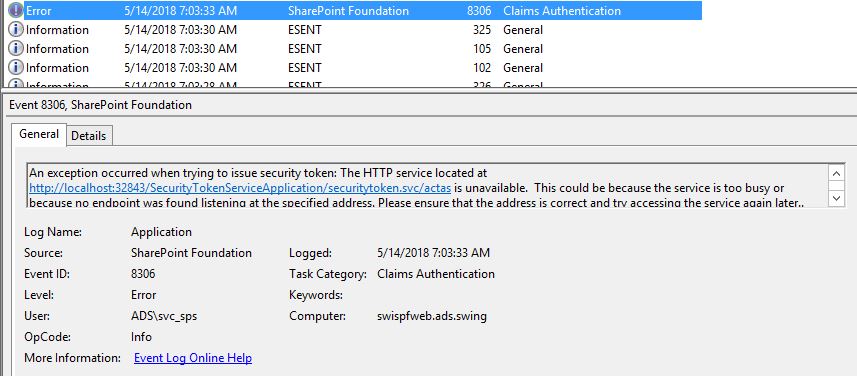Click the description scroll down arrow
This screenshot has height=376, width=857.
pos(836,197)
